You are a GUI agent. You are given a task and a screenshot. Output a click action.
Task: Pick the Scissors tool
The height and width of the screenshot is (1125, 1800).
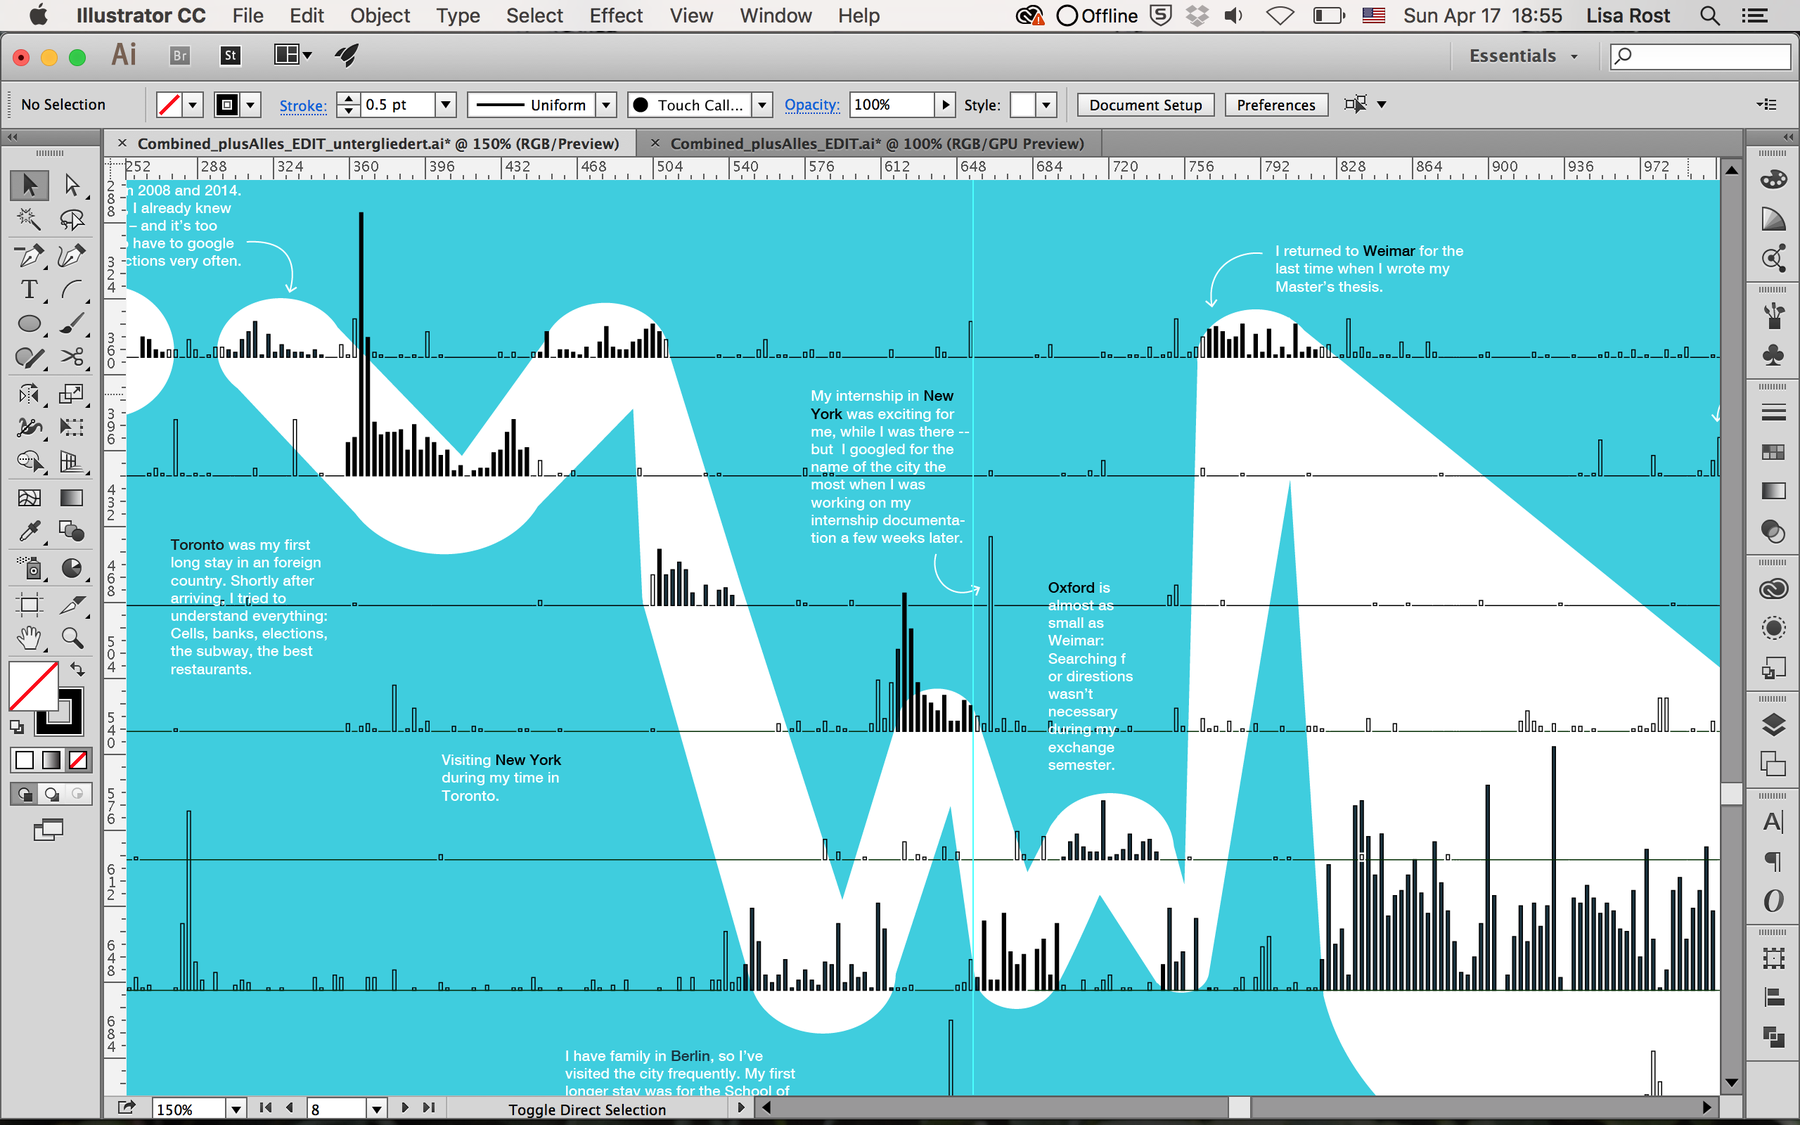[72, 357]
